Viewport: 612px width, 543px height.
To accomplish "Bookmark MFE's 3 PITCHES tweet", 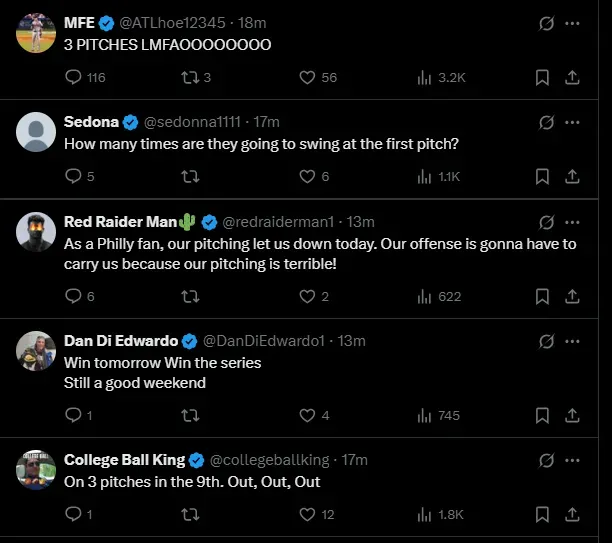I will coord(542,77).
